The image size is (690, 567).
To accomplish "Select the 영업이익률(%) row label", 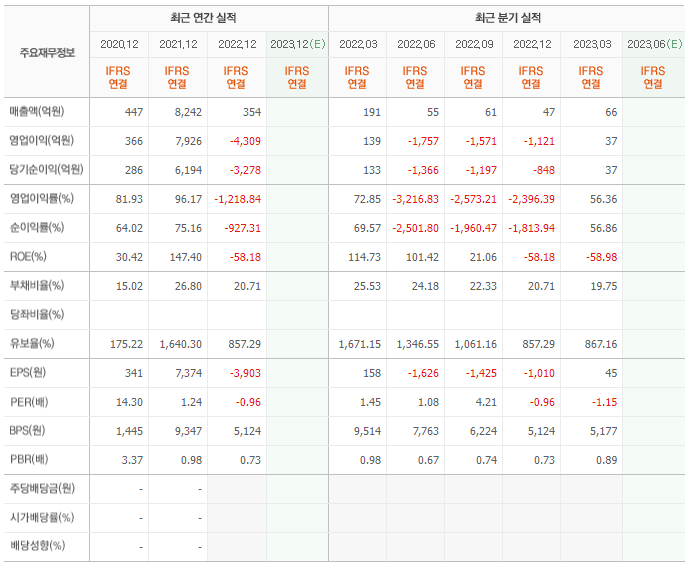I will (42, 199).
